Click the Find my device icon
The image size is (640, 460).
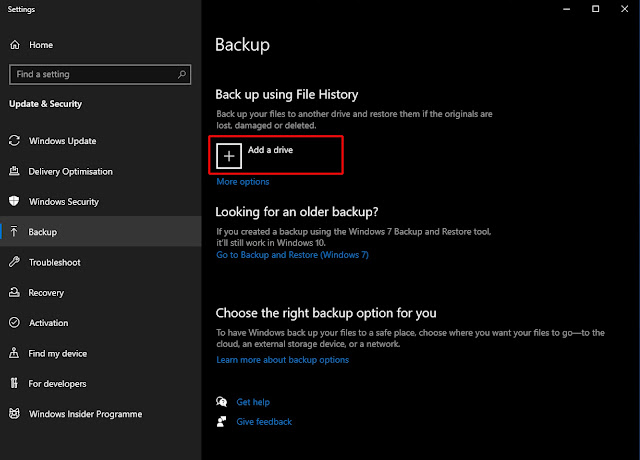[14, 353]
